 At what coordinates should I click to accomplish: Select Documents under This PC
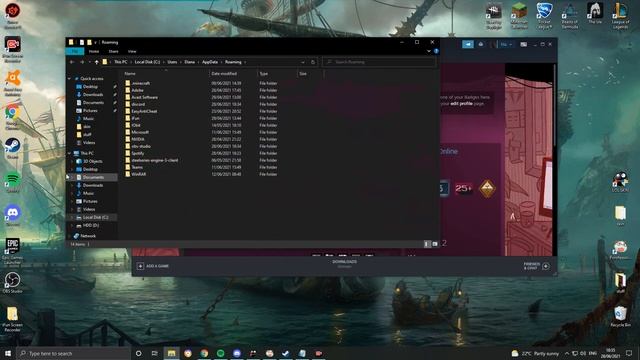coord(93,178)
